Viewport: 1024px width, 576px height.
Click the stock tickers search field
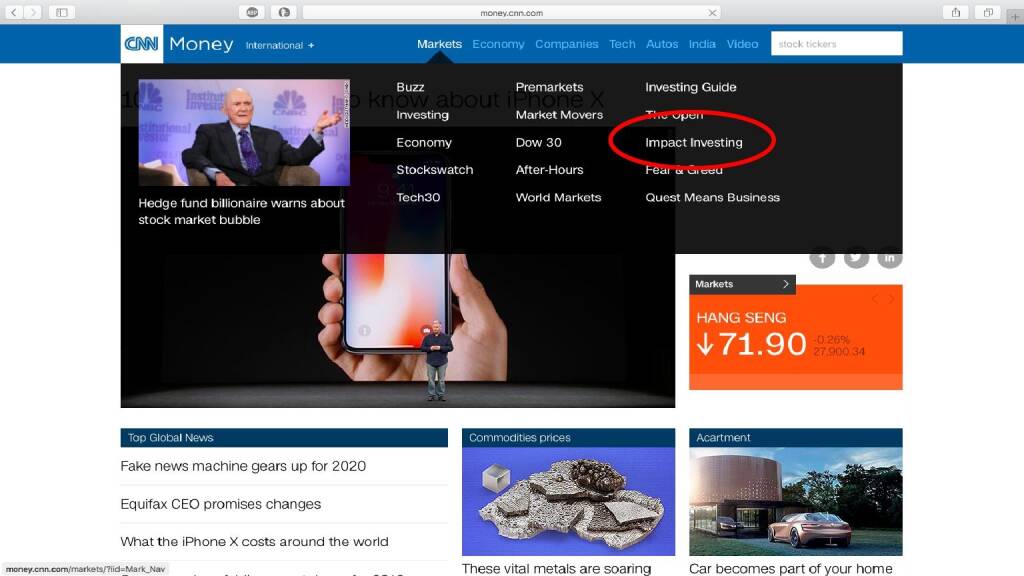pyautogui.click(x=836, y=44)
